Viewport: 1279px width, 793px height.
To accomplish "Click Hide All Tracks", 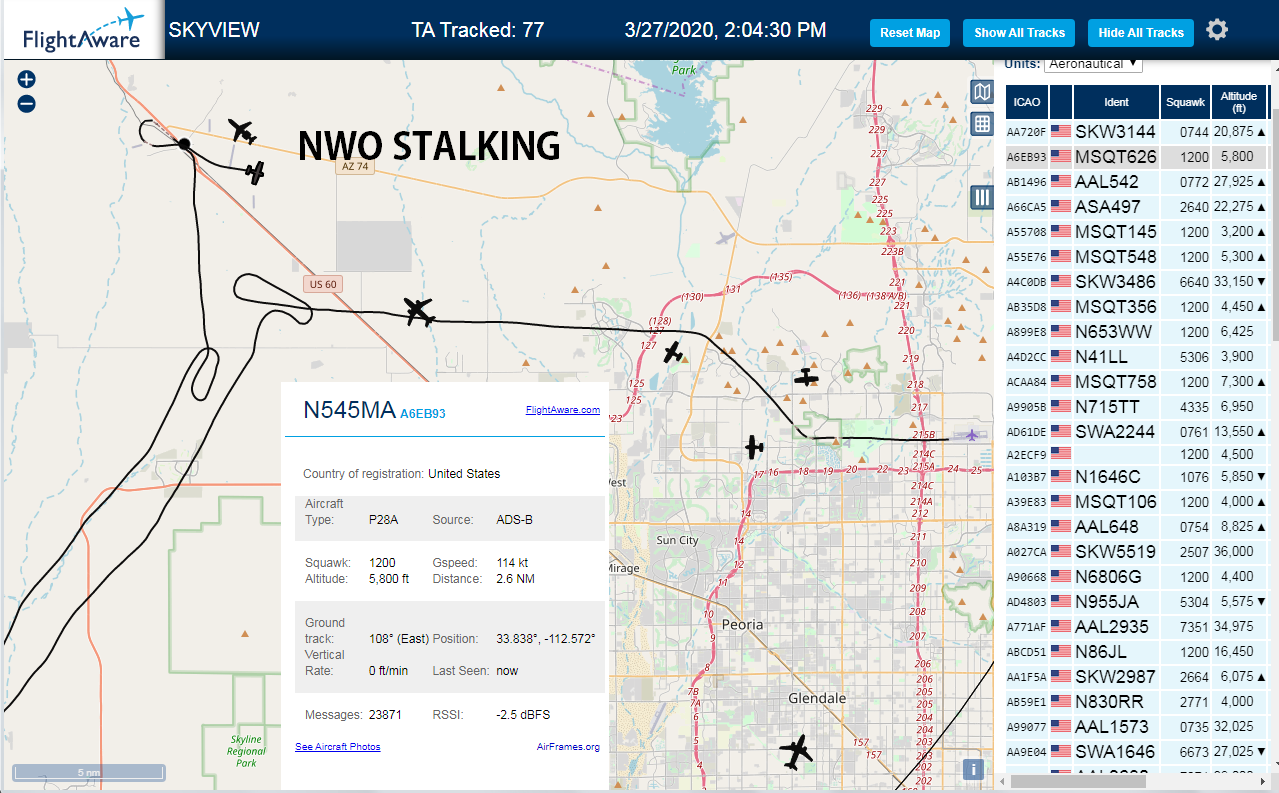I will tap(1141, 33).
